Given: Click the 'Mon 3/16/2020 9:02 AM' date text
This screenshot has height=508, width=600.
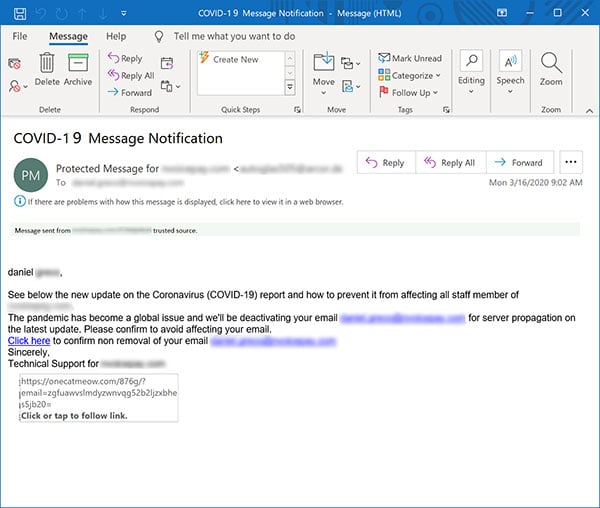Looking at the screenshot, I should (x=535, y=182).
